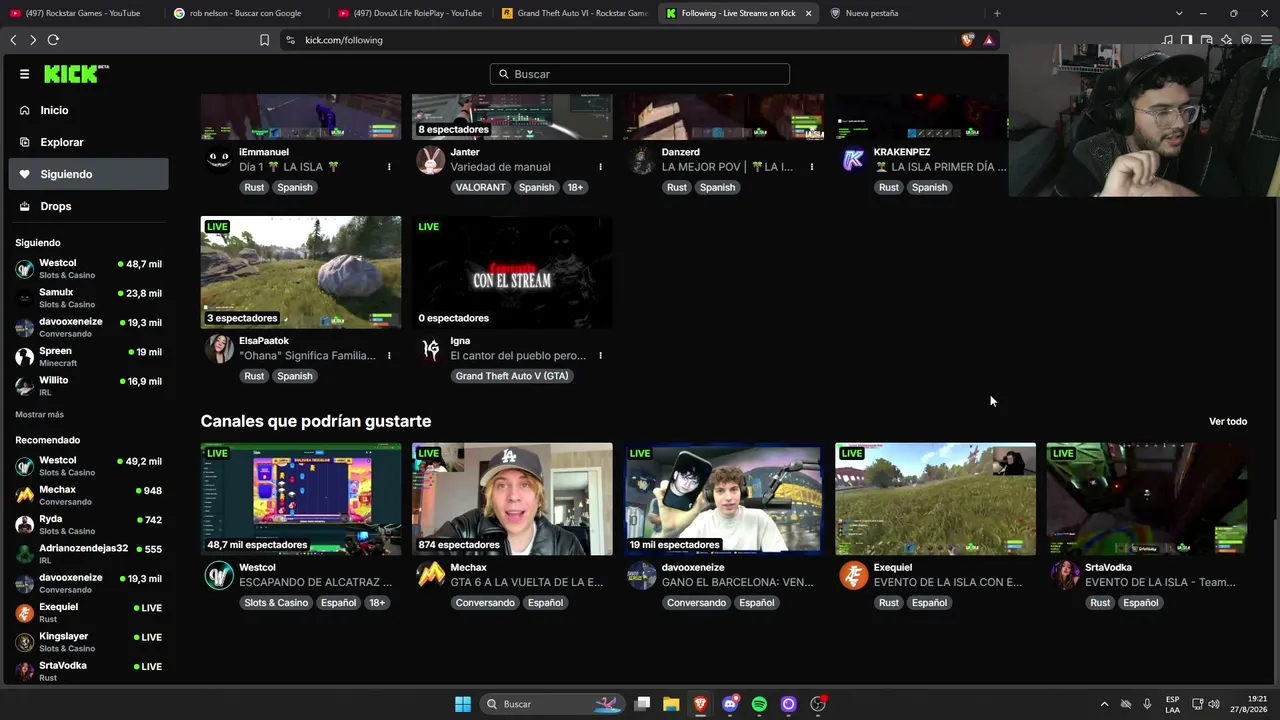Switch to the Rockstar Games YouTube tab
The width and height of the screenshot is (1280, 720).
click(x=82, y=13)
